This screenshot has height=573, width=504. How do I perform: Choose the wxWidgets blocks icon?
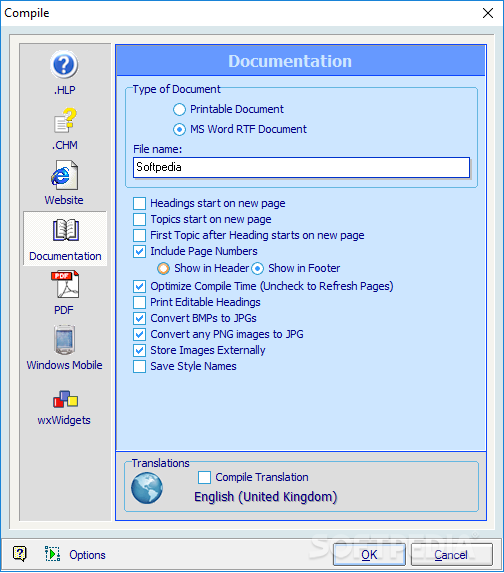(x=65, y=399)
